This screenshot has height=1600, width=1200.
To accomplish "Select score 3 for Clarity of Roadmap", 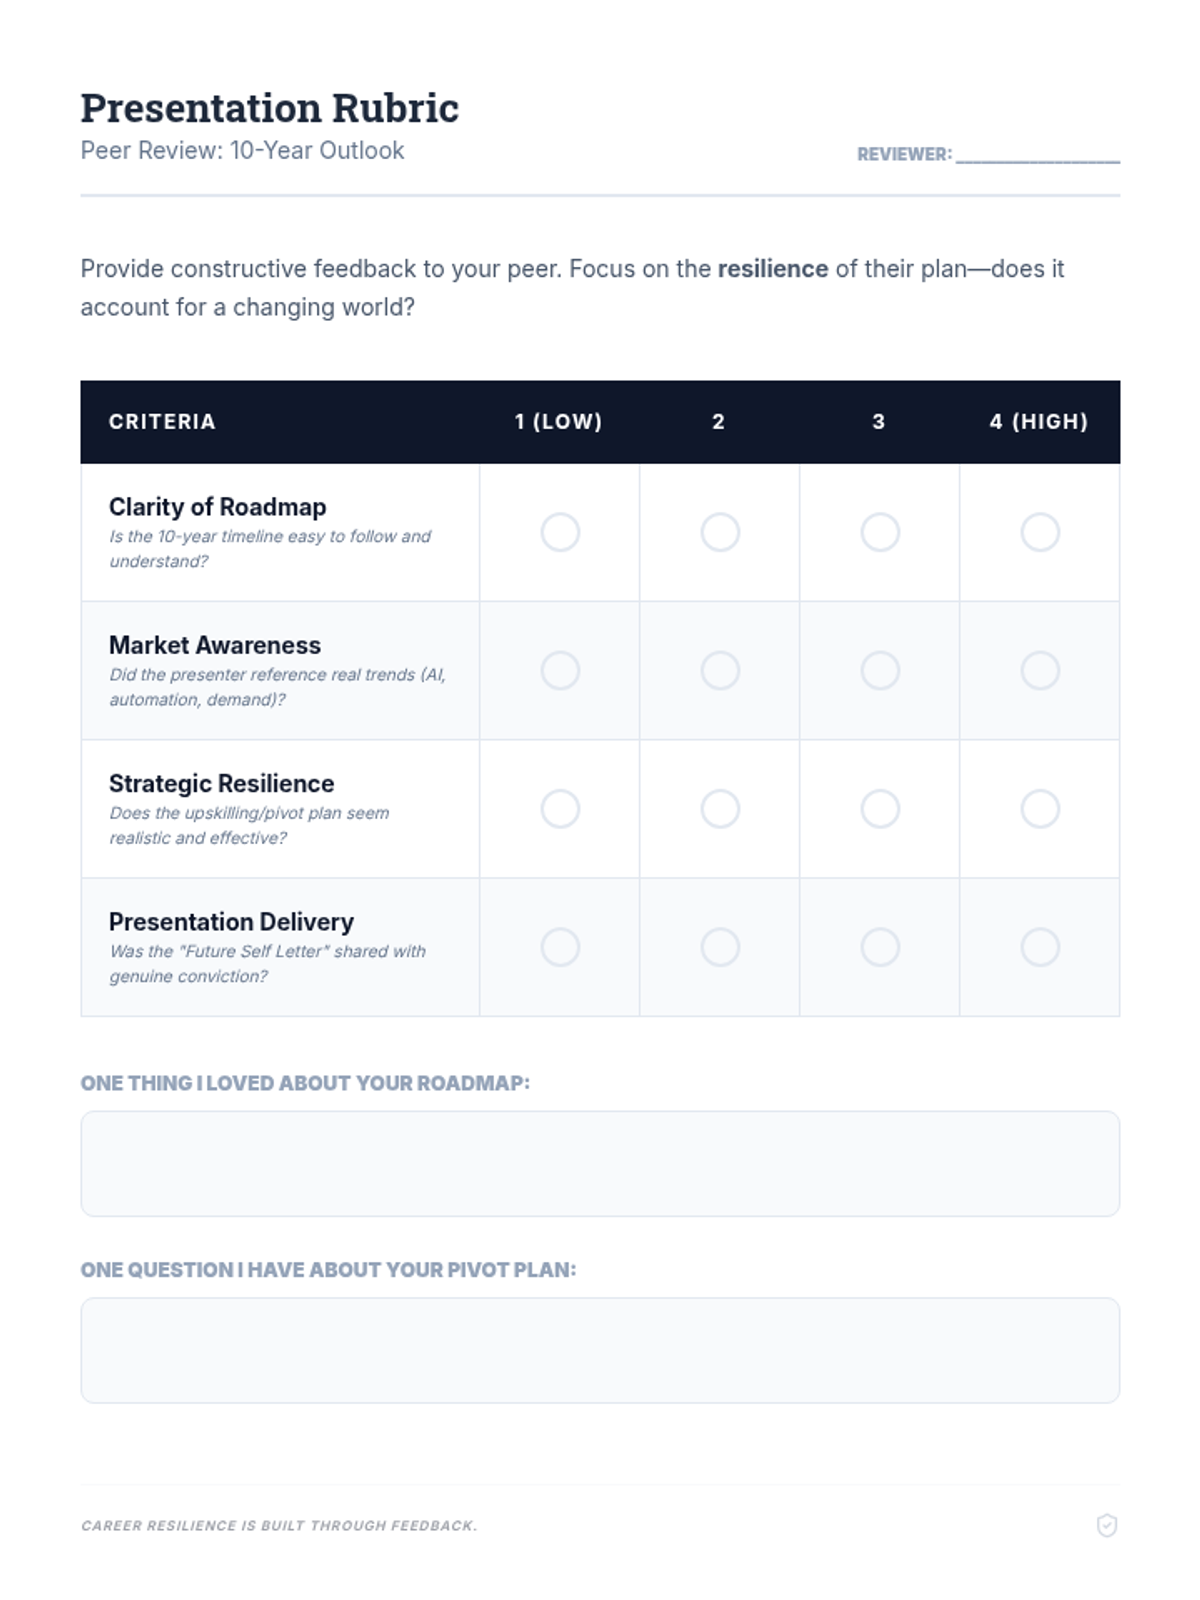I will click(880, 532).
